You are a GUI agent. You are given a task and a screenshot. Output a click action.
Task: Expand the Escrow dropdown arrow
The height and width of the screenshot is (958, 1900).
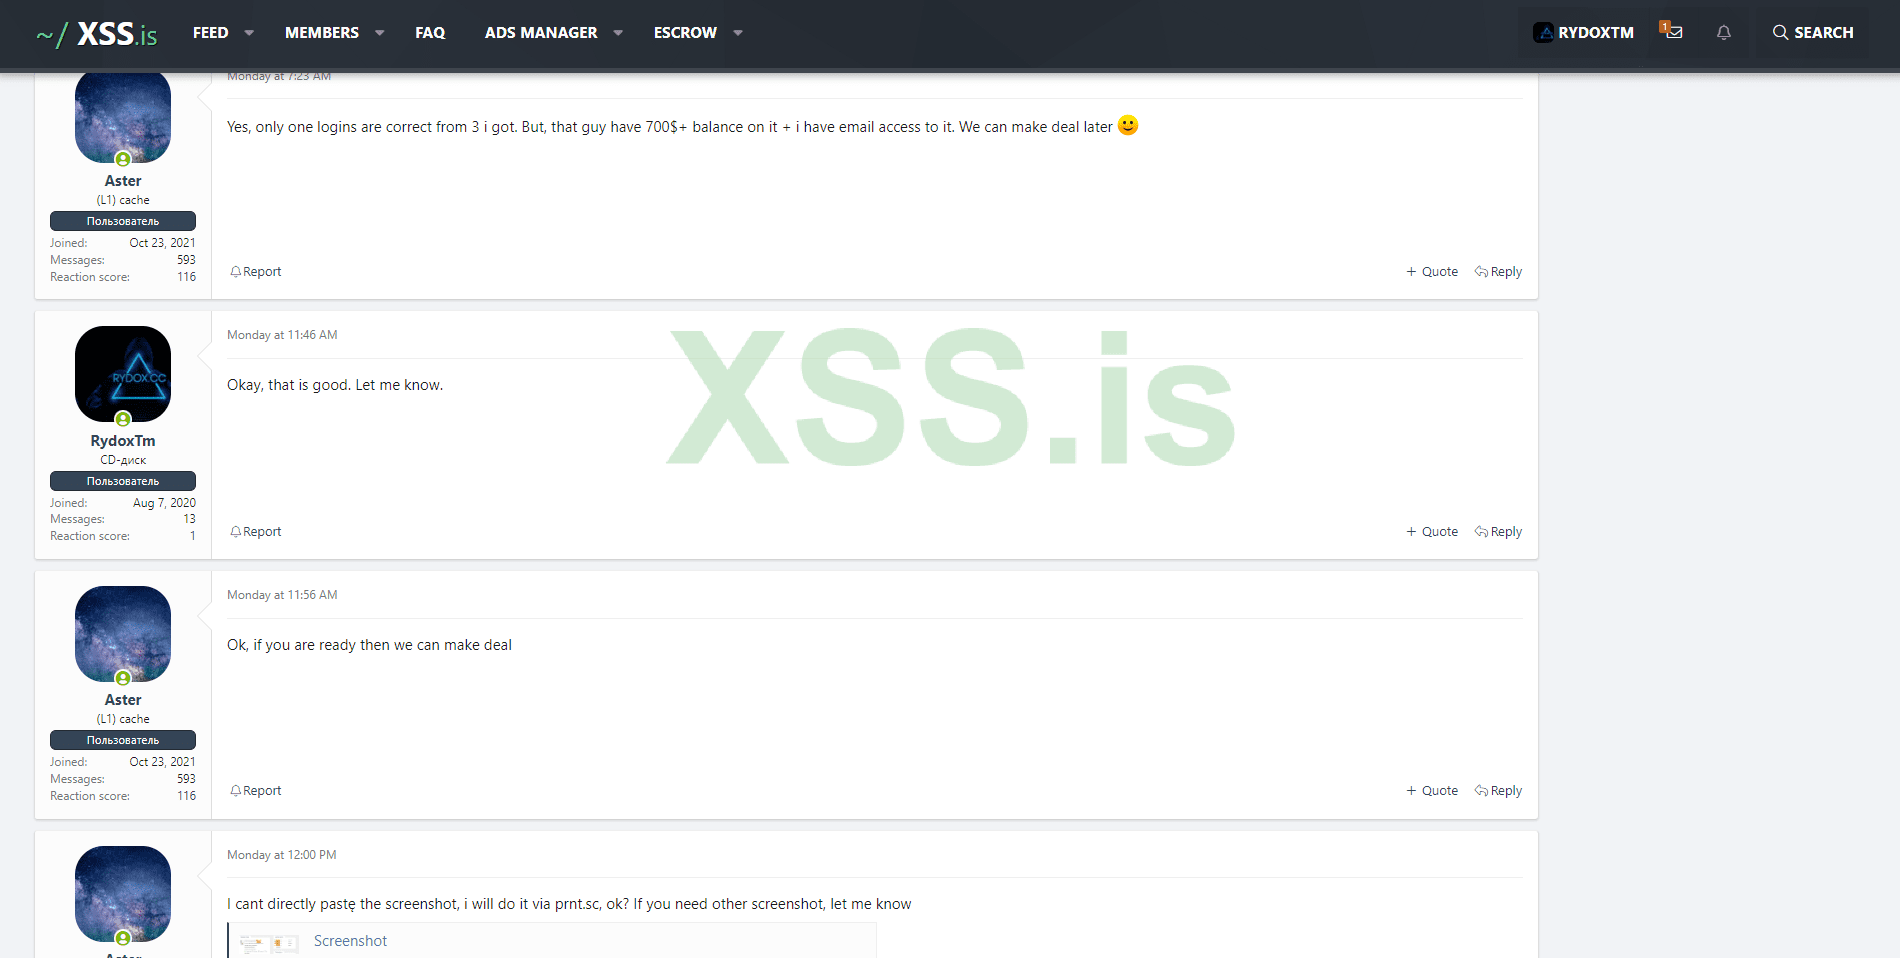coord(738,33)
